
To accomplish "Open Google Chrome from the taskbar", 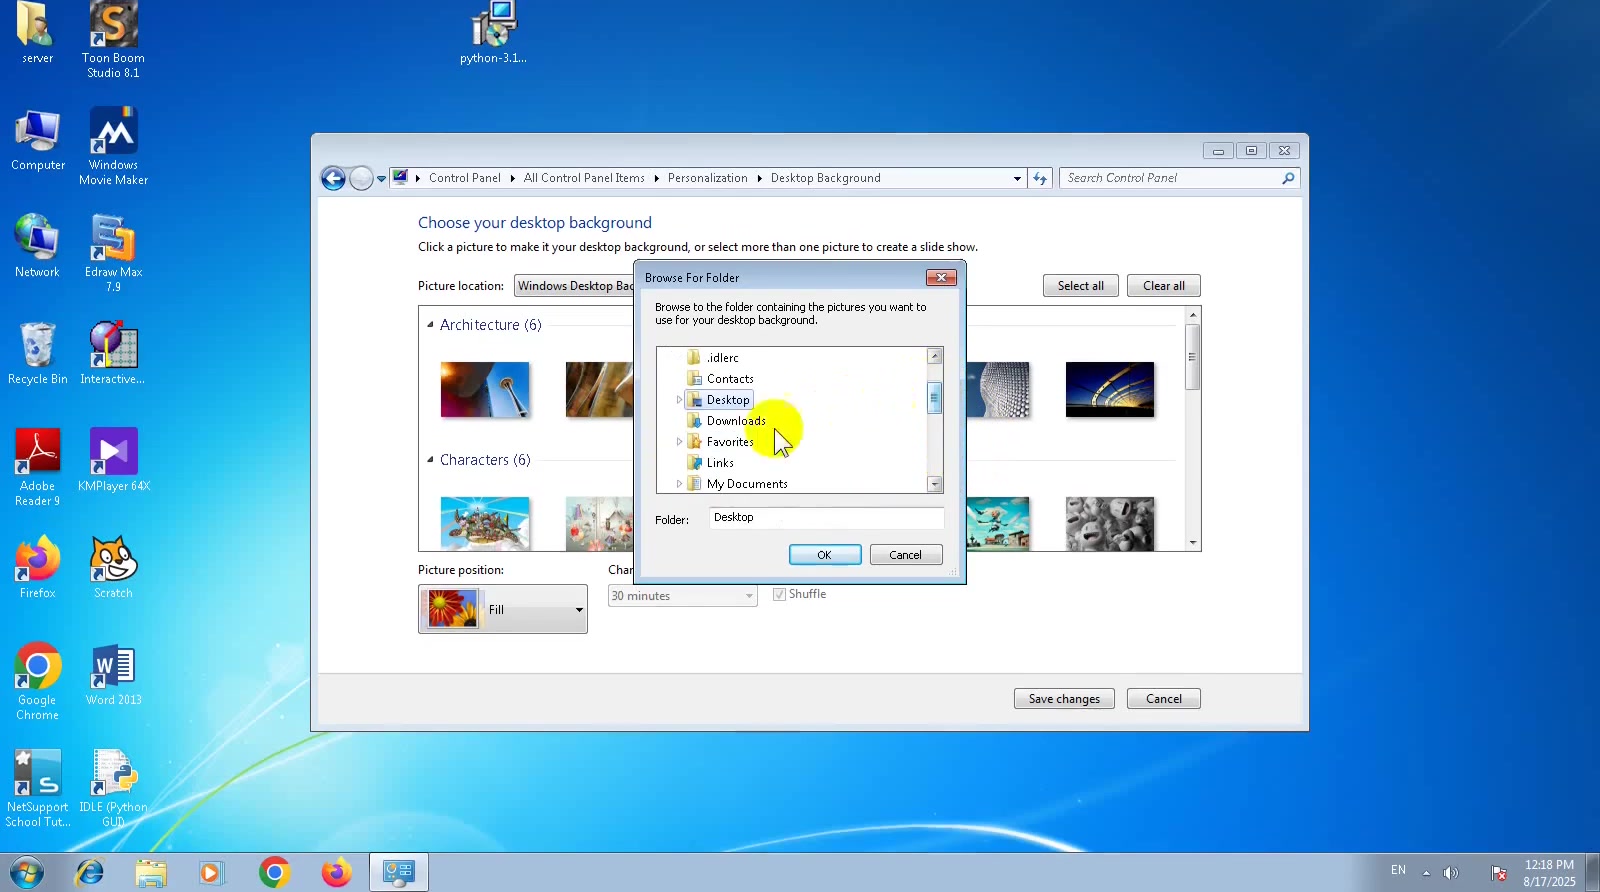I will (274, 872).
